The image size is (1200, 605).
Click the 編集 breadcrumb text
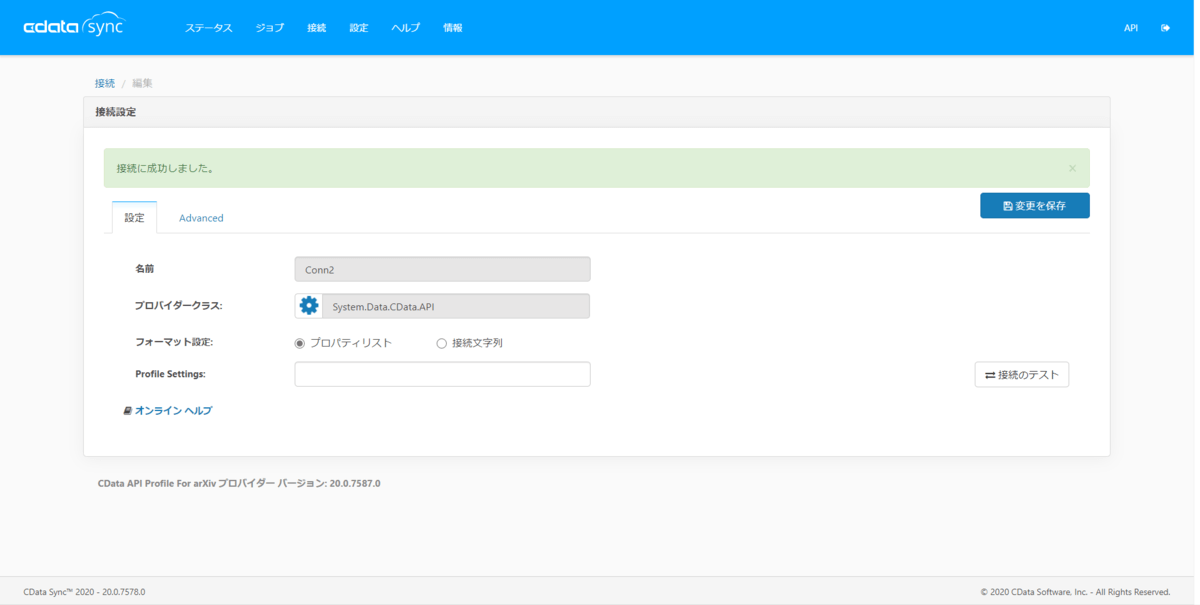[x=143, y=83]
